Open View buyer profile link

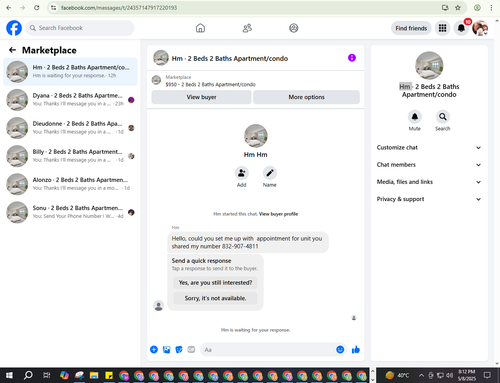tap(278, 214)
